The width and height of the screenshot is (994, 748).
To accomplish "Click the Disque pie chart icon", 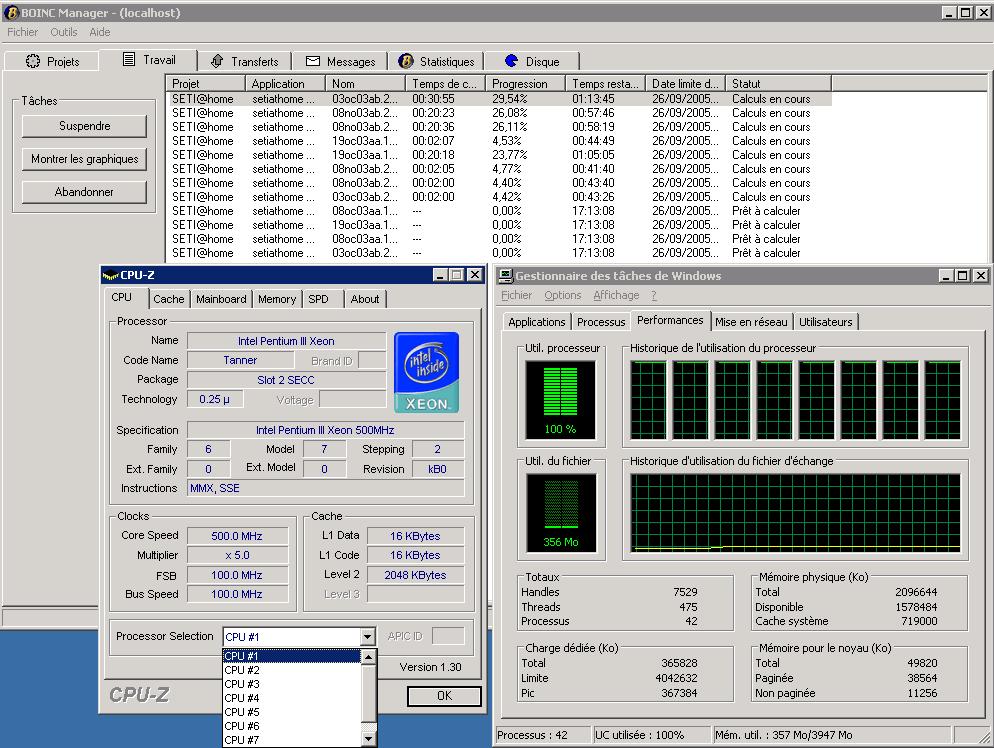I will click(x=511, y=61).
